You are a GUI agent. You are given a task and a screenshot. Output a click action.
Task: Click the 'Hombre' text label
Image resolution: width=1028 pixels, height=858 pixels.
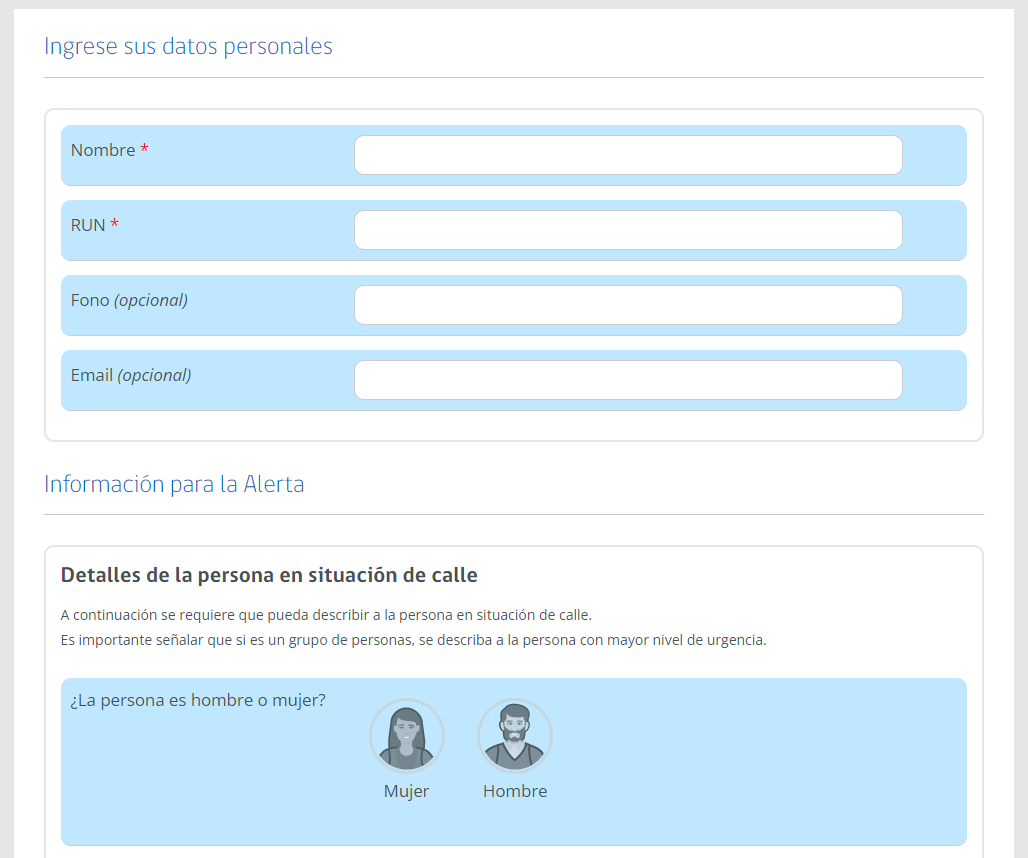pos(515,791)
